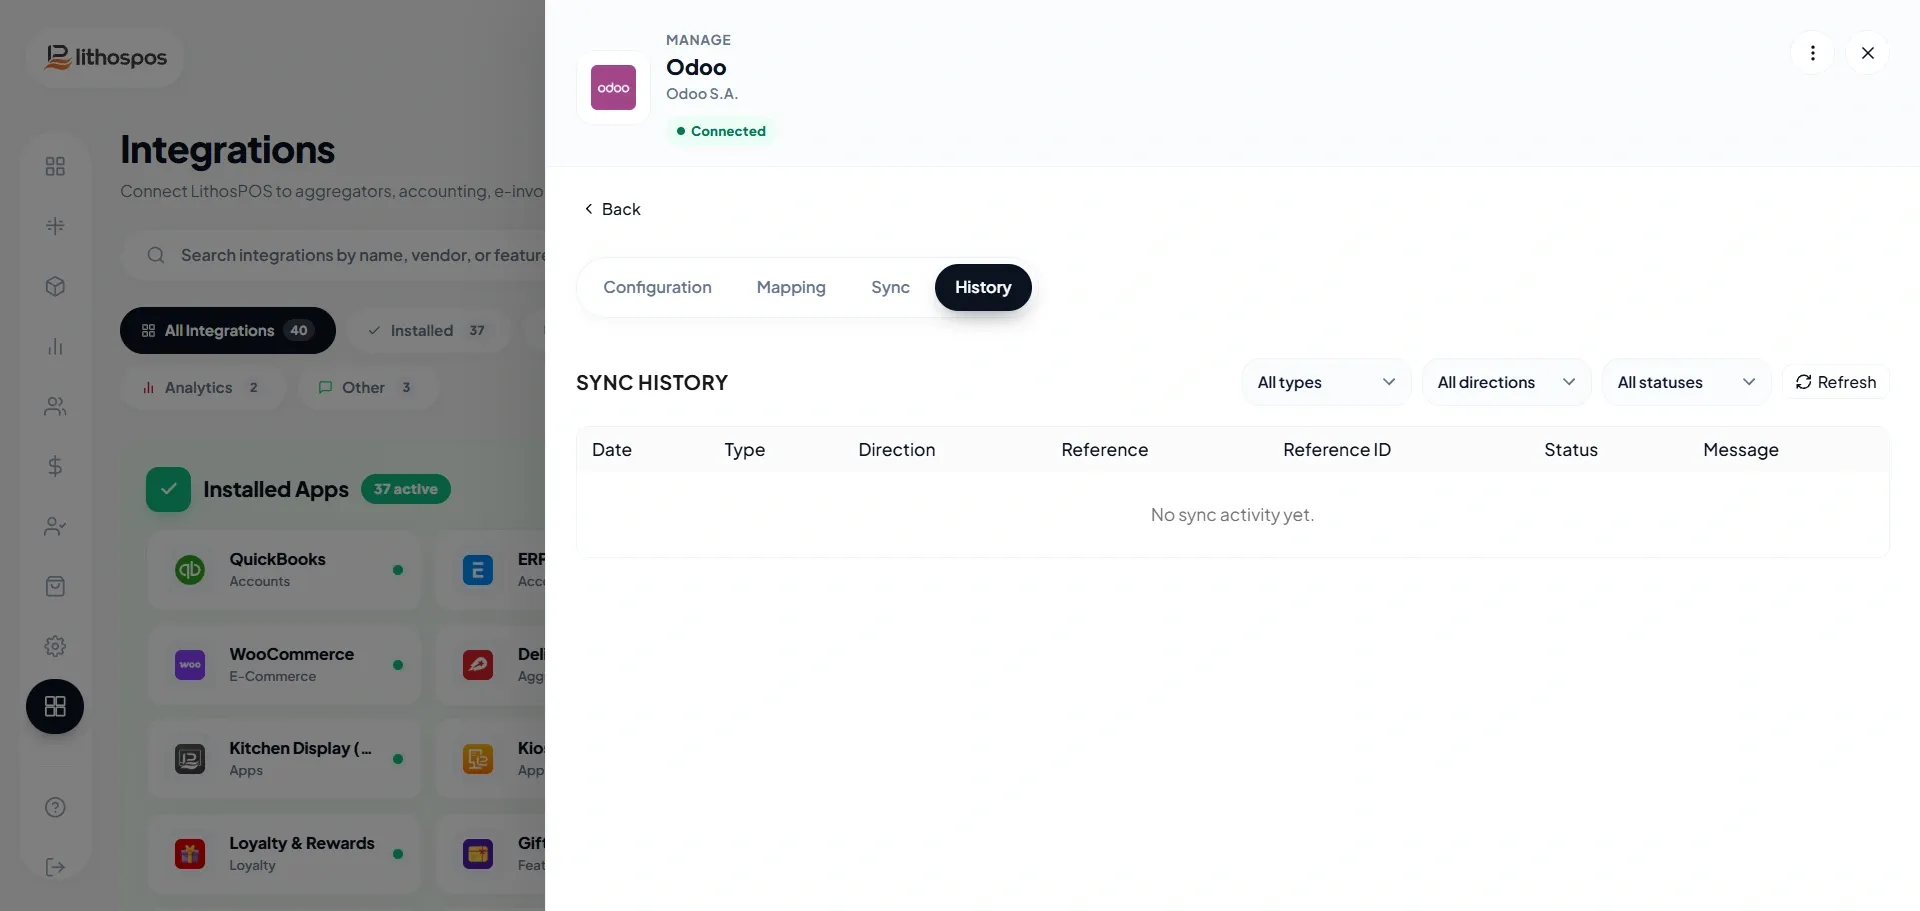Switch to the Sync tab

[x=890, y=288]
